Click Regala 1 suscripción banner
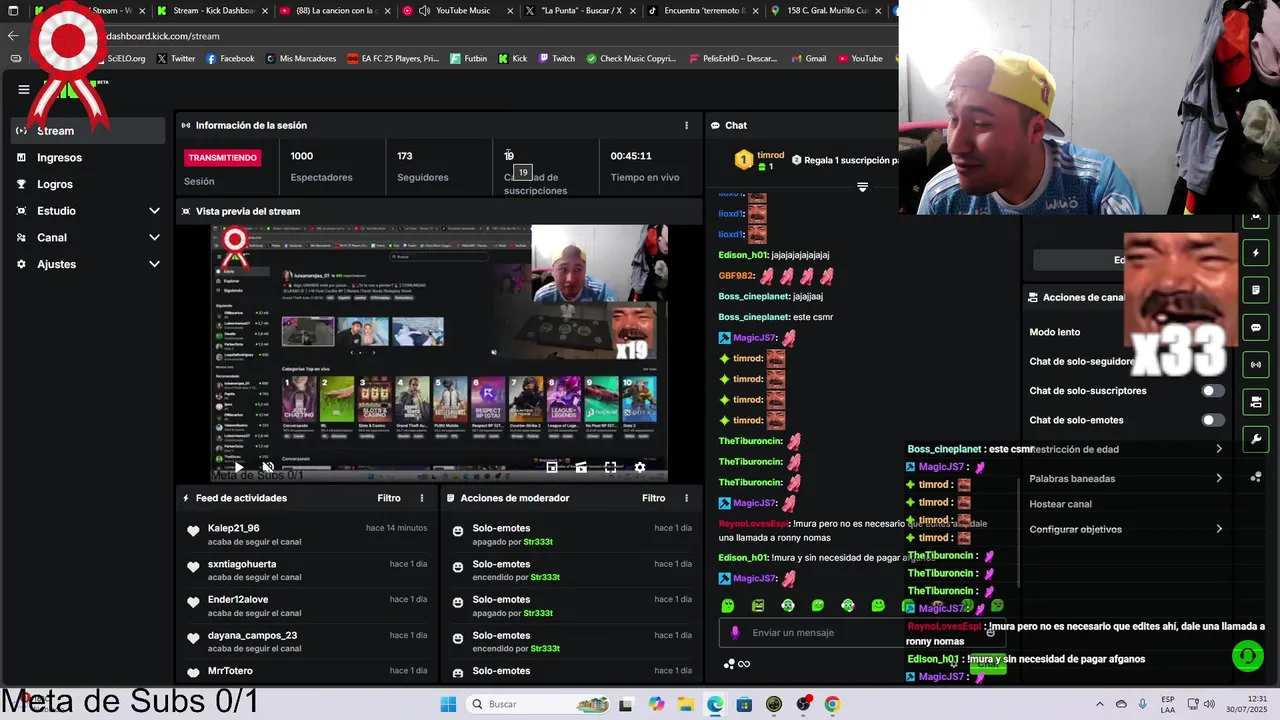This screenshot has height=720, width=1280. tap(844, 160)
